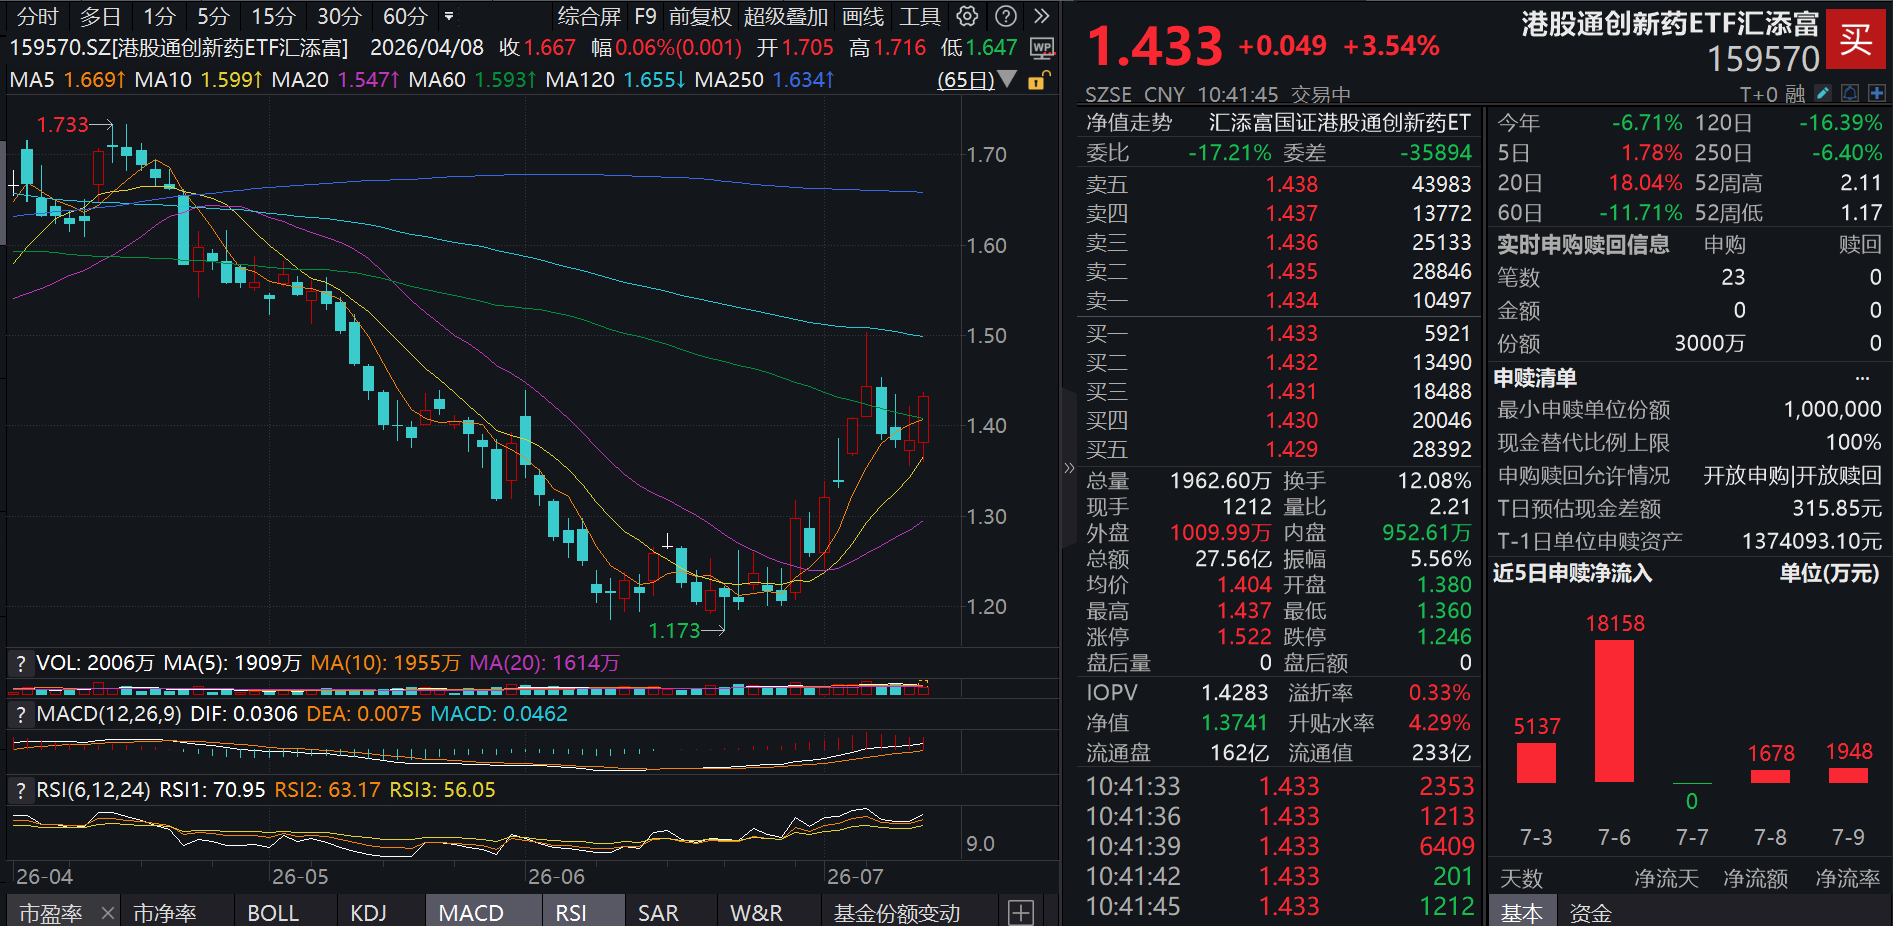The width and height of the screenshot is (1893, 926).
Task: Open chart settings gear icon
Action: pos(967,16)
